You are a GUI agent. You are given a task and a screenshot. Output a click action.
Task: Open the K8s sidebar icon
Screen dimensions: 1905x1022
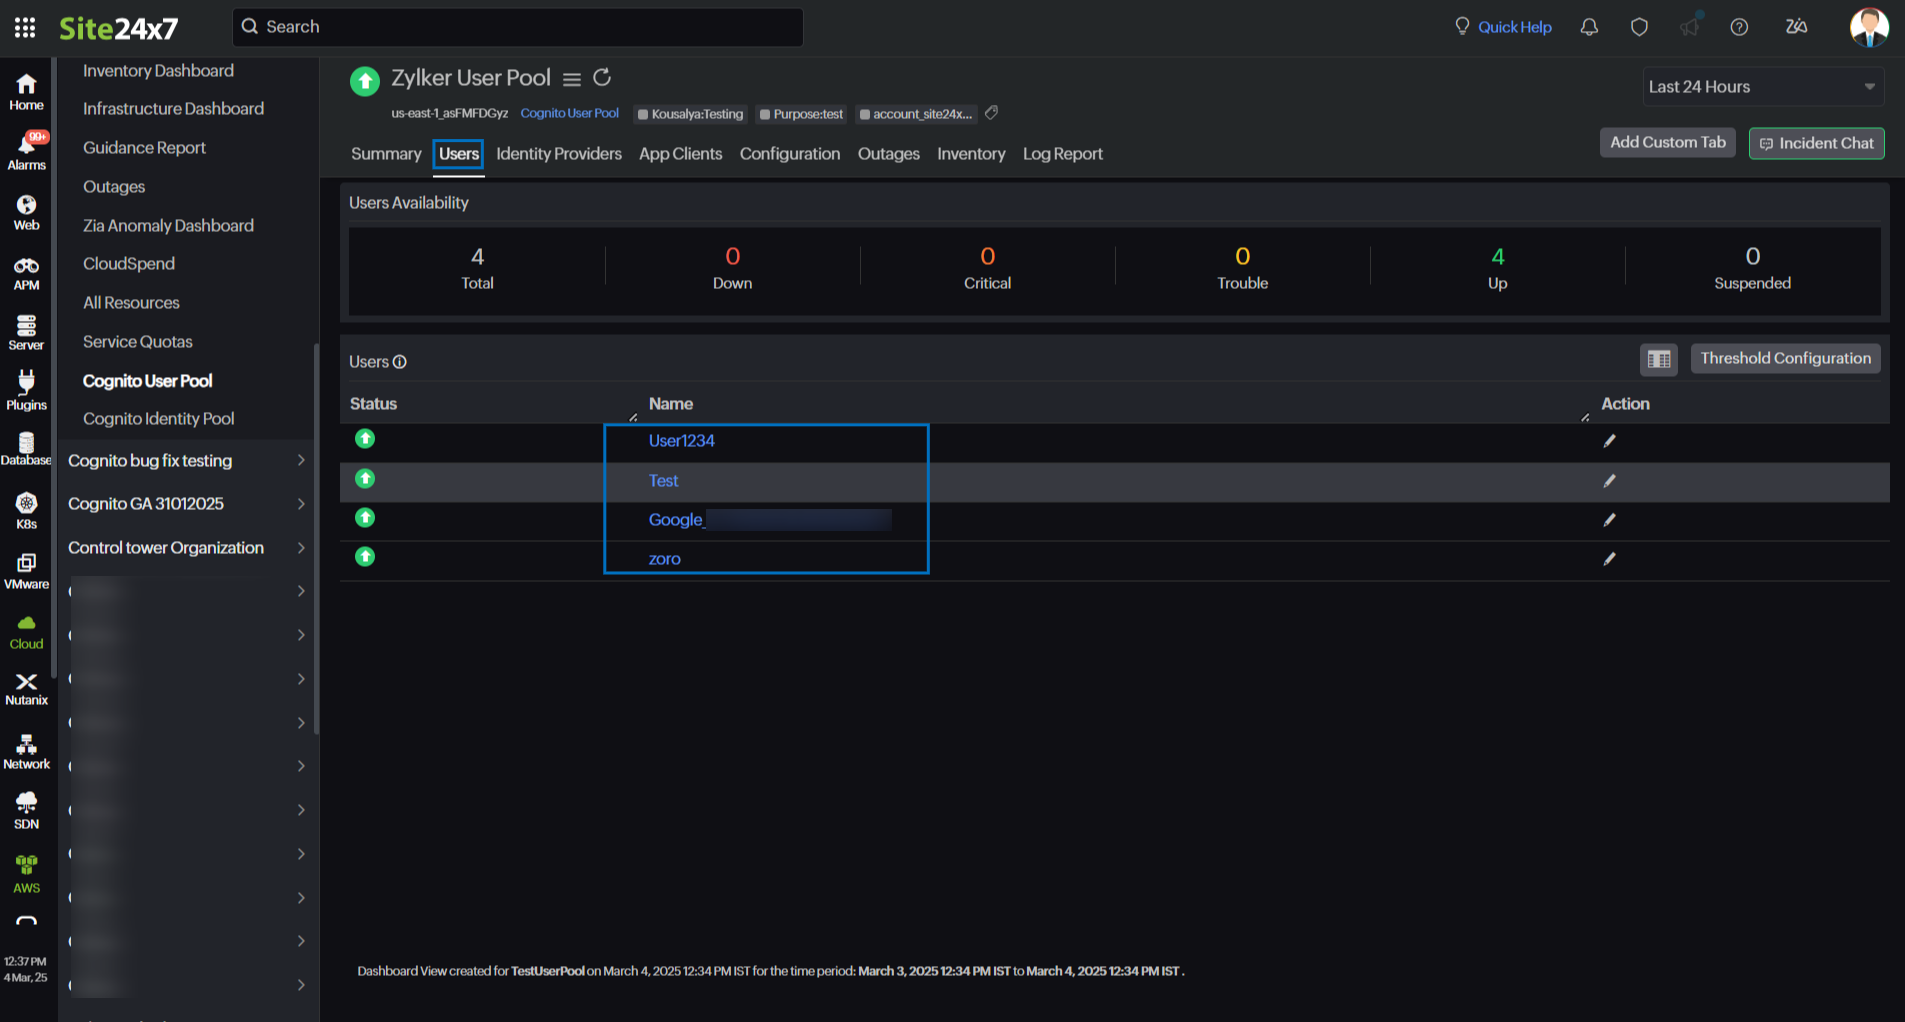pyautogui.click(x=26, y=510)
